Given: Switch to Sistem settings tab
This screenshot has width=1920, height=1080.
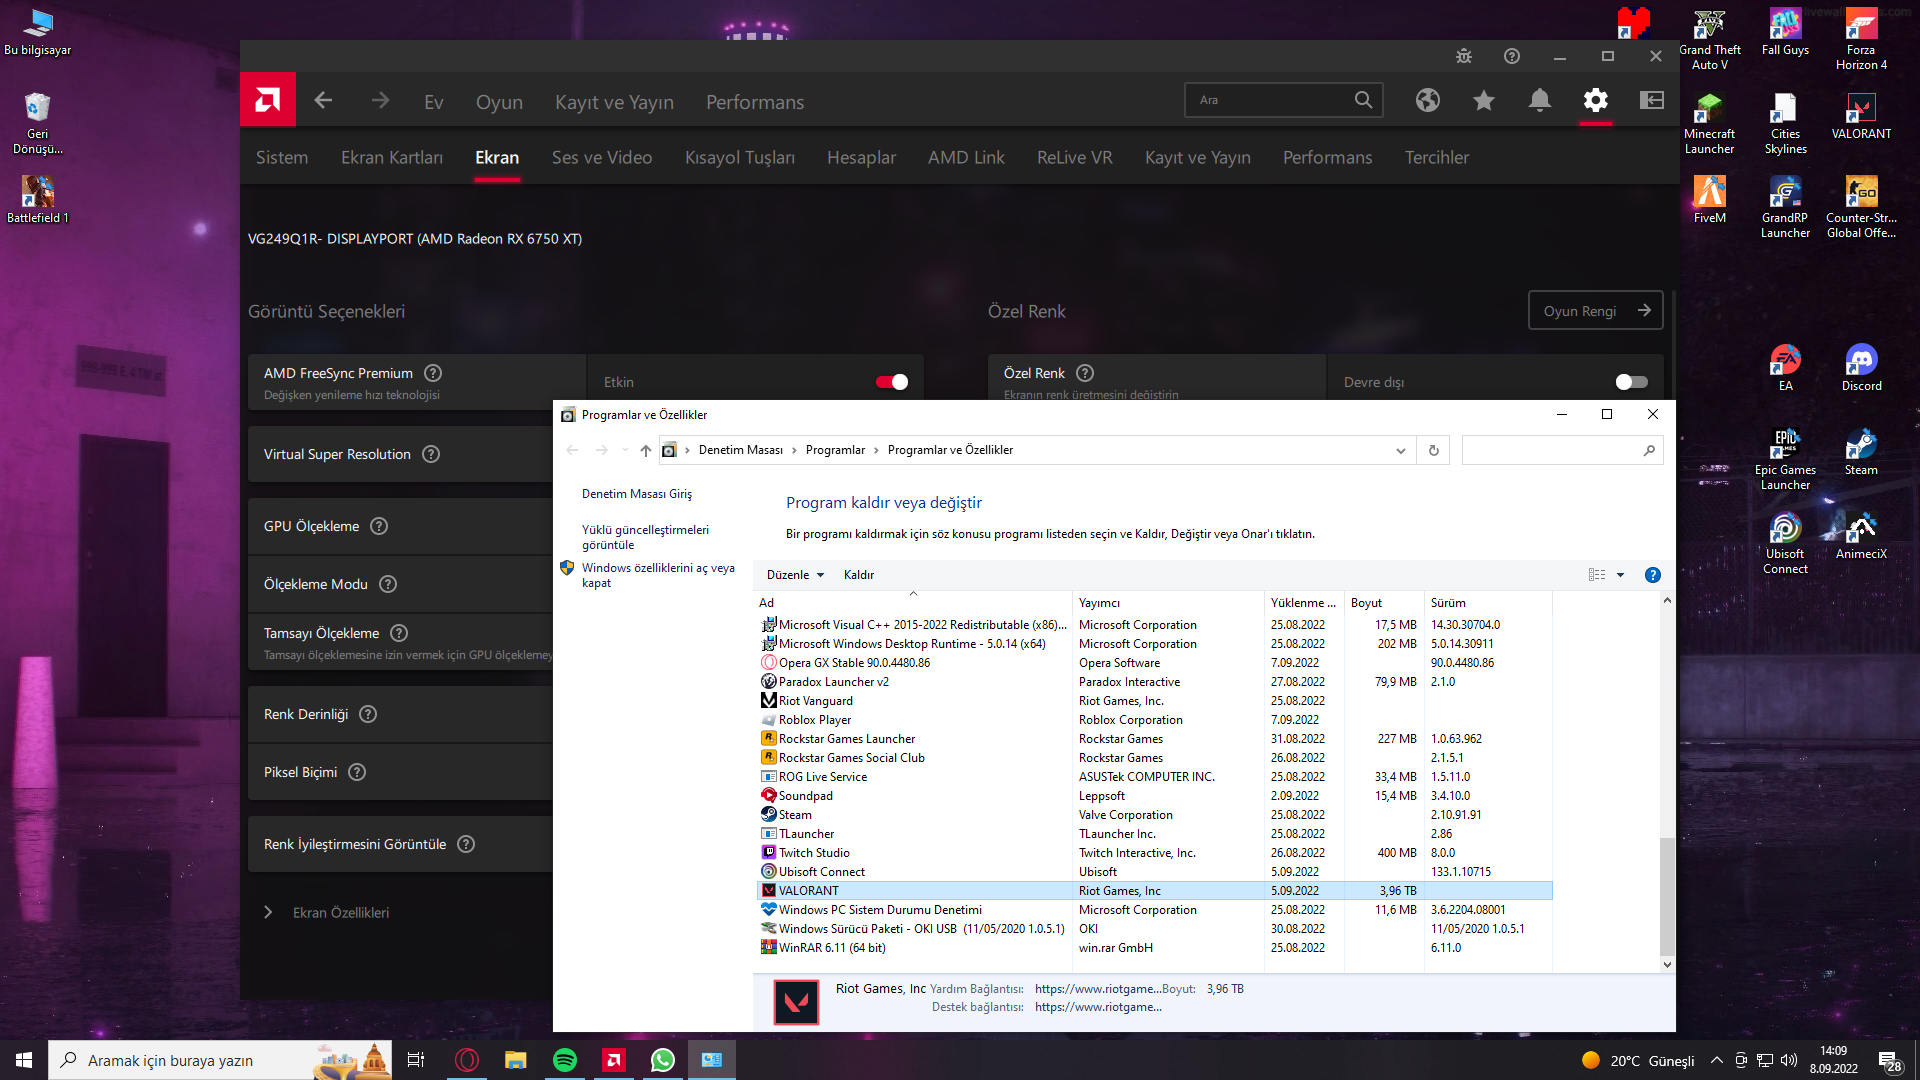Looking at the screenshot, I should 282,157.
